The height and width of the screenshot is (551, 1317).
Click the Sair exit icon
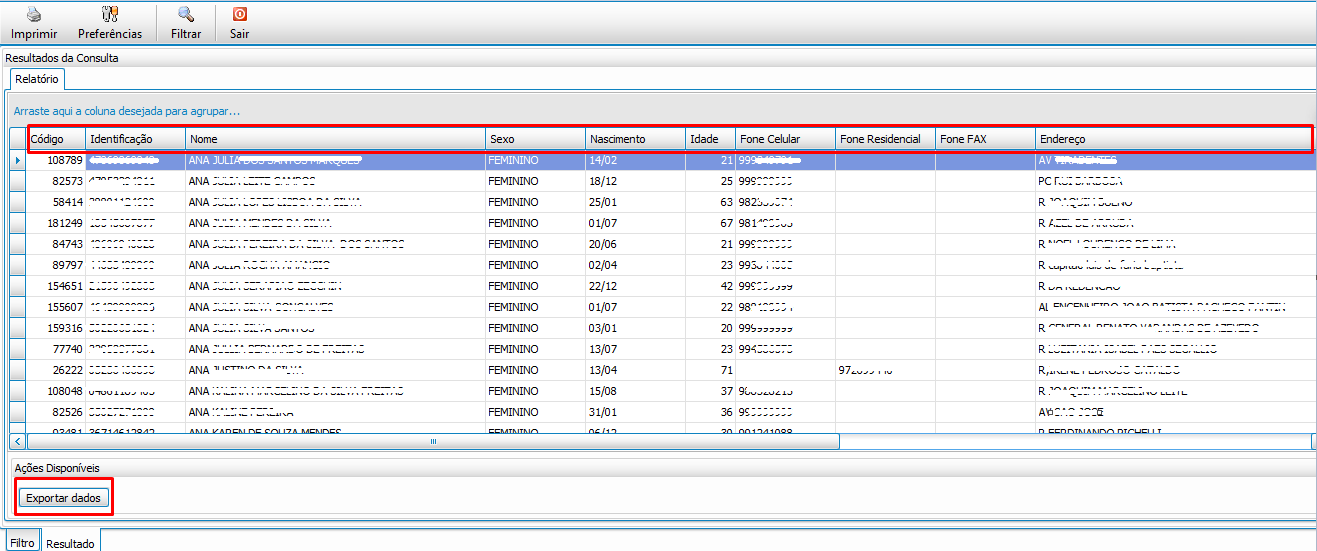pos(239,15)
